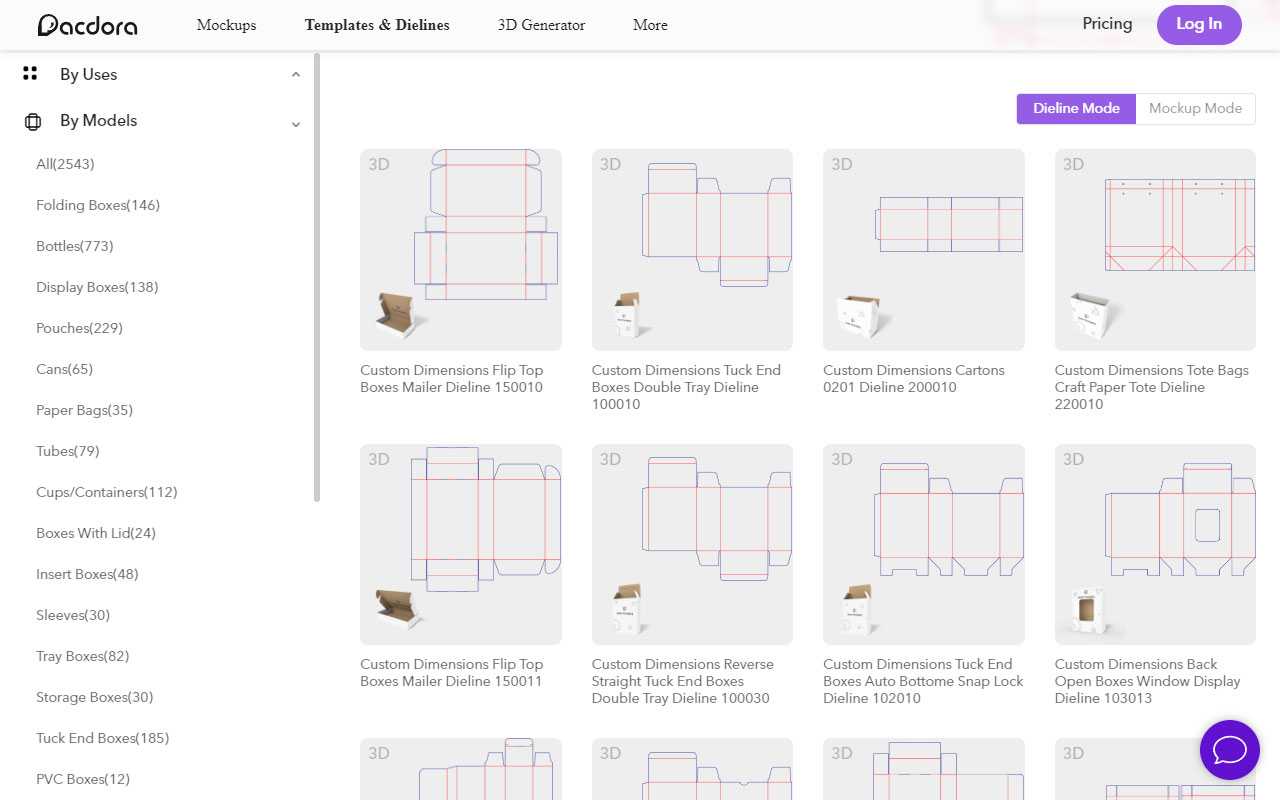Click the 3D badge on Window Display Dieline card

coord(1073,459)
